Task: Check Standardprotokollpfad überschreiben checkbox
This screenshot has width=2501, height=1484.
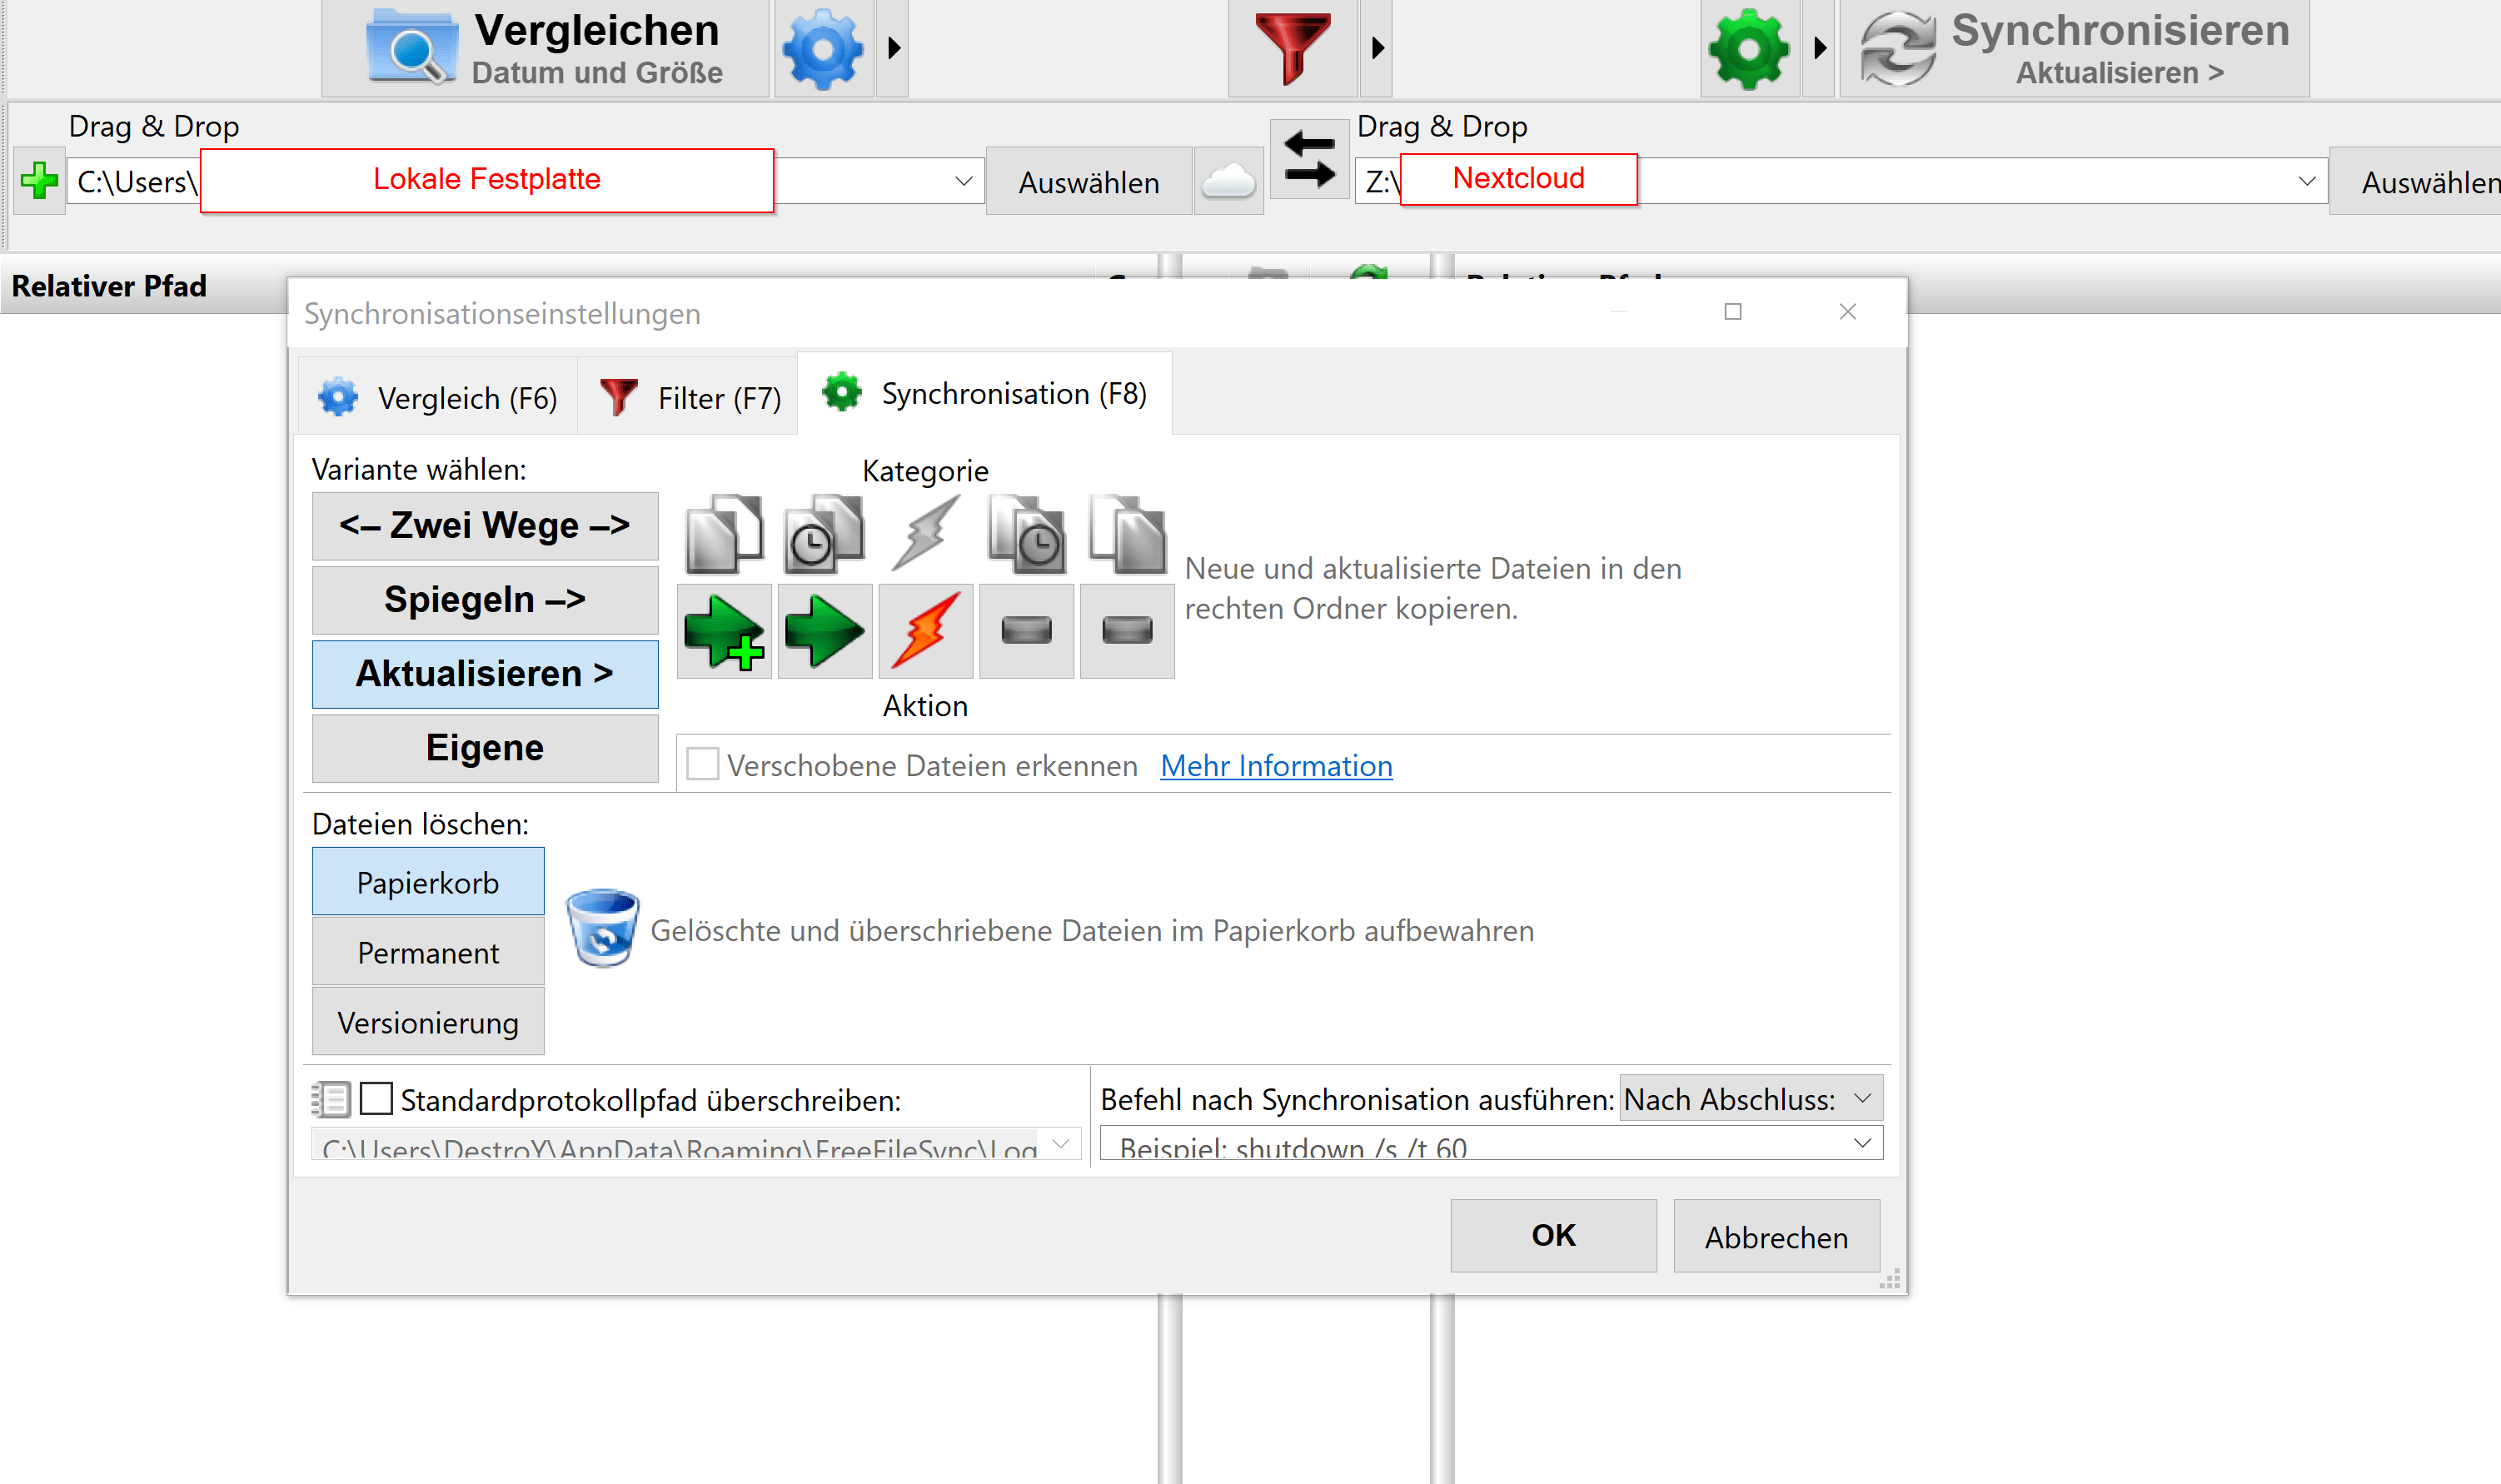Action: [376, 1099]
